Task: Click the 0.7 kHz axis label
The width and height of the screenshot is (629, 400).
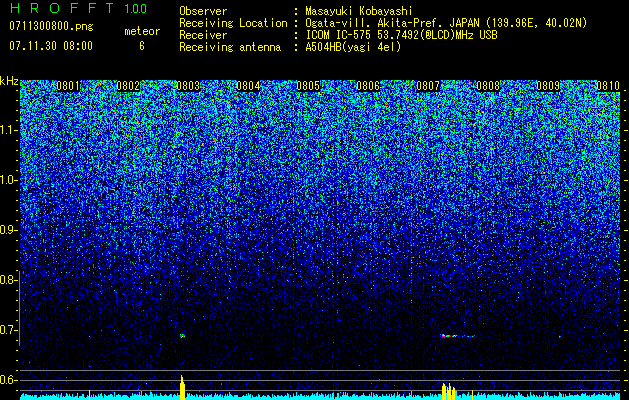Action: tap(8, 330)
